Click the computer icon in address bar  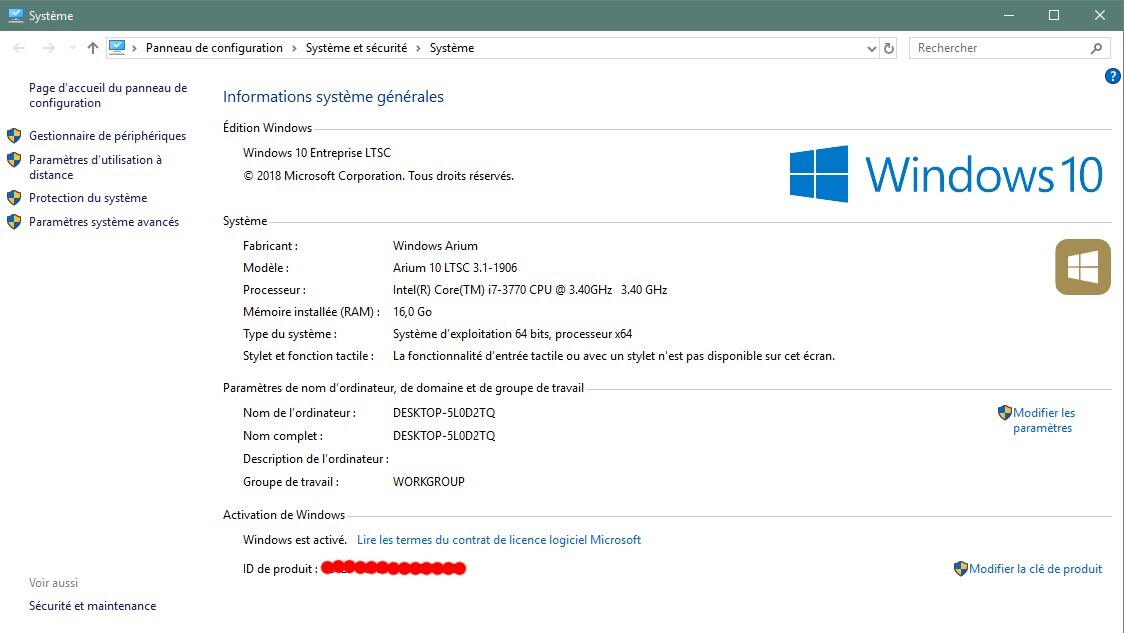point(117,48)
